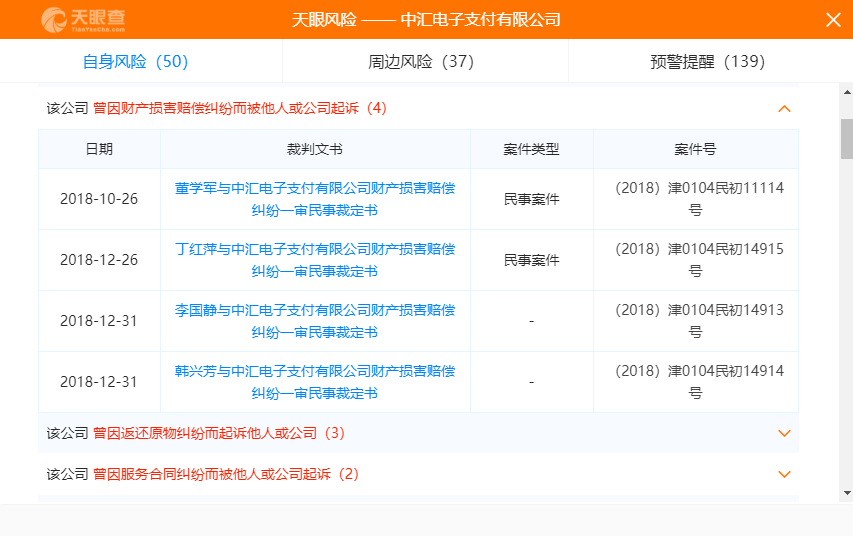Click 民事案件 in the 丁红萍 row
The height and width of the screenshot is (536, 853).
pos(531,260)
